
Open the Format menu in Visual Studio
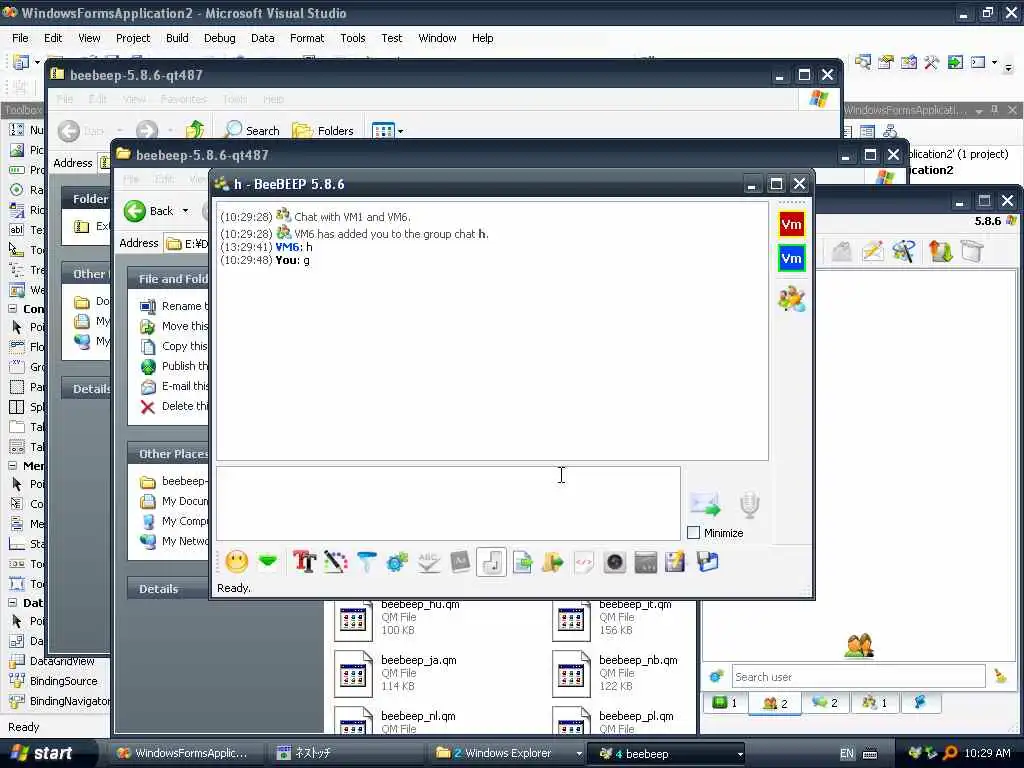307,38
